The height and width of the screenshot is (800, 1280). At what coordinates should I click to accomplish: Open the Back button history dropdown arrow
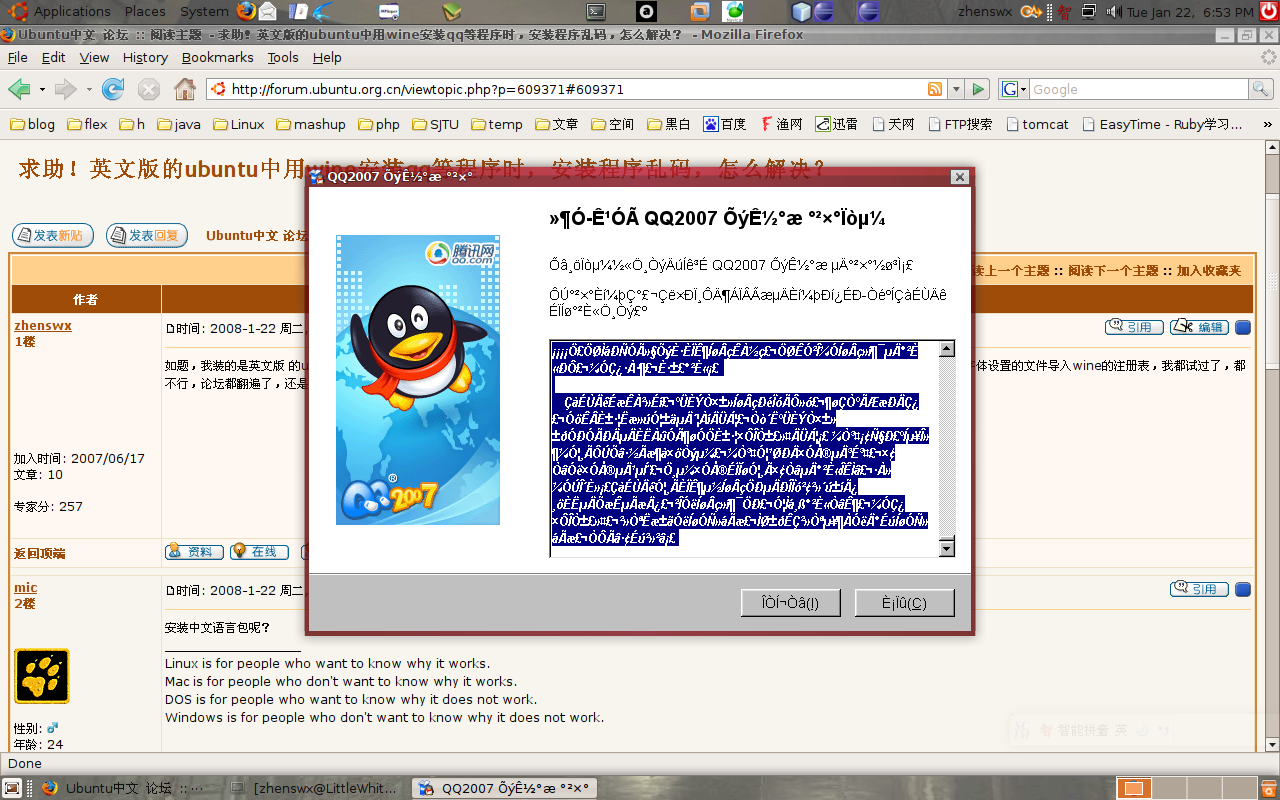[x=42, y=89]
